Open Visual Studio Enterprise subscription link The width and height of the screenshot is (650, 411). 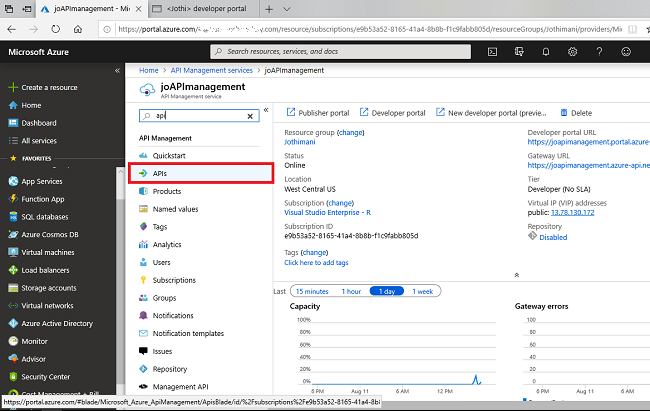[327, 212]
